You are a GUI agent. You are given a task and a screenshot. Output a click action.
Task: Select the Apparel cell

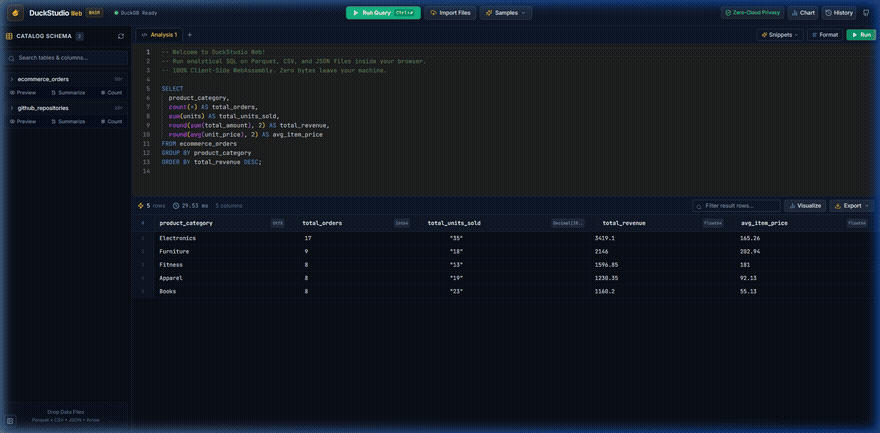tap(171, 278)
